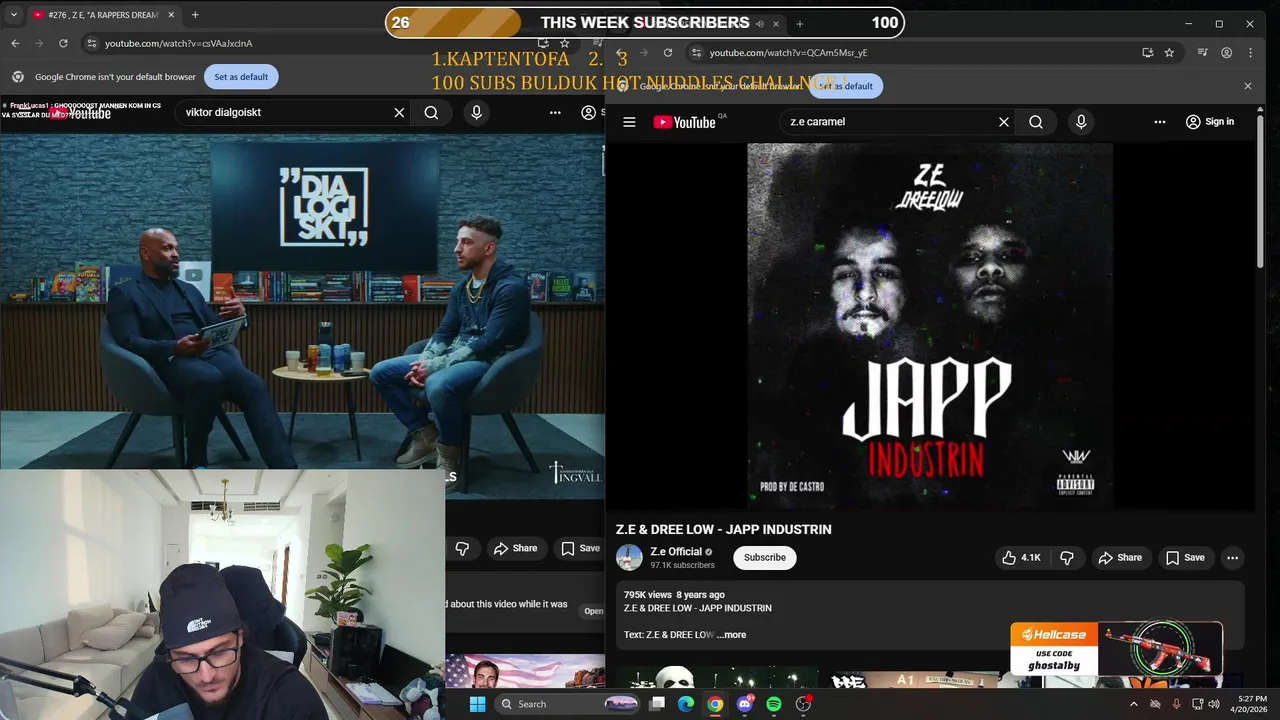Share the JAPP INDUSTRIN video
The image size is (1280, 720).
pyautogui.click(x=1120, y=557)
